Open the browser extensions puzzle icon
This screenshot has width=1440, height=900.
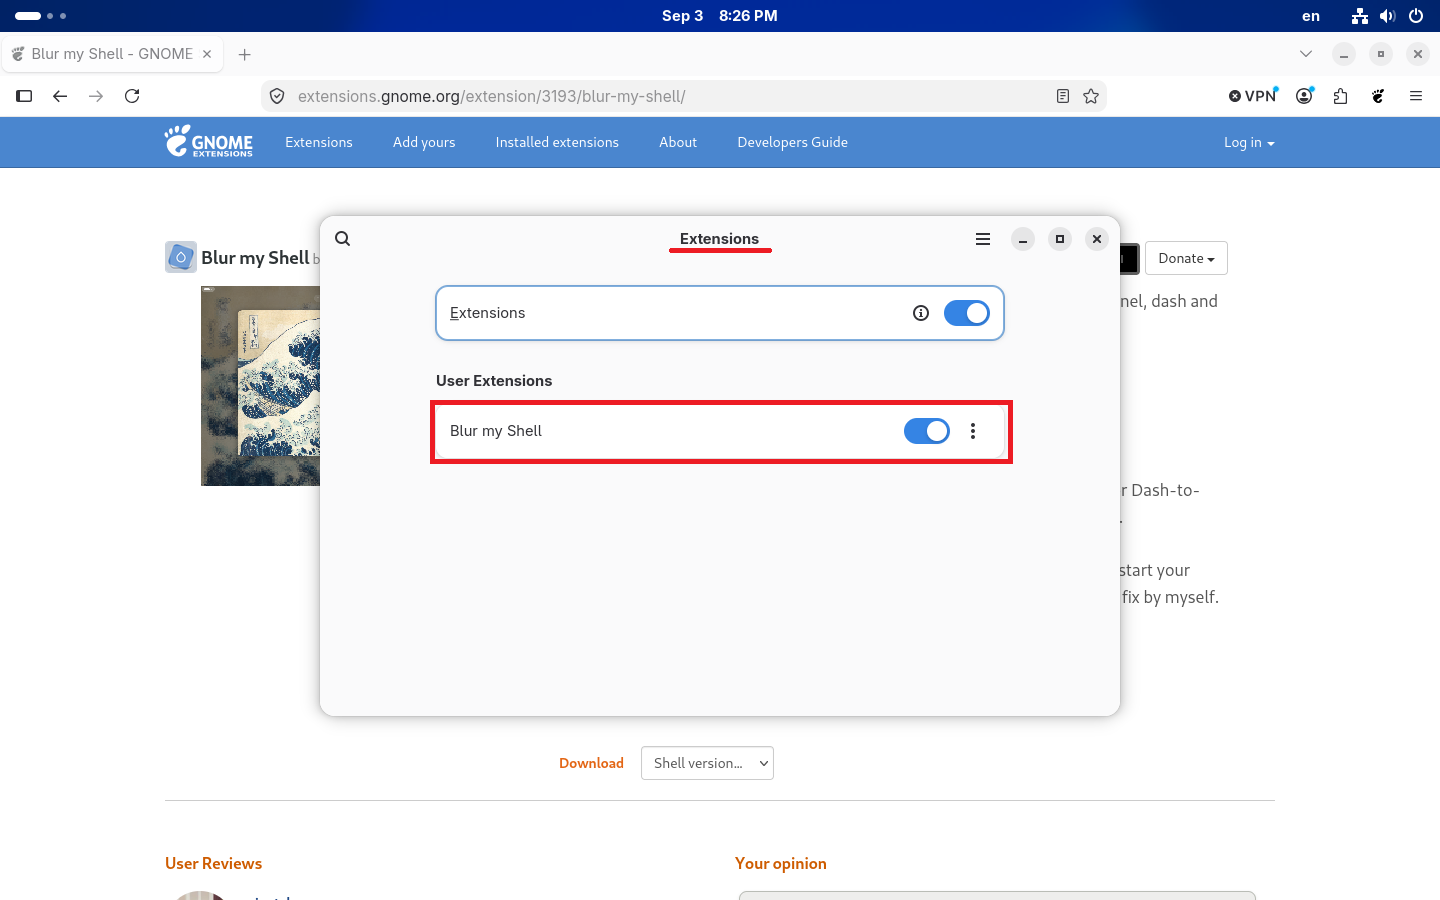tap(1341, 96)
